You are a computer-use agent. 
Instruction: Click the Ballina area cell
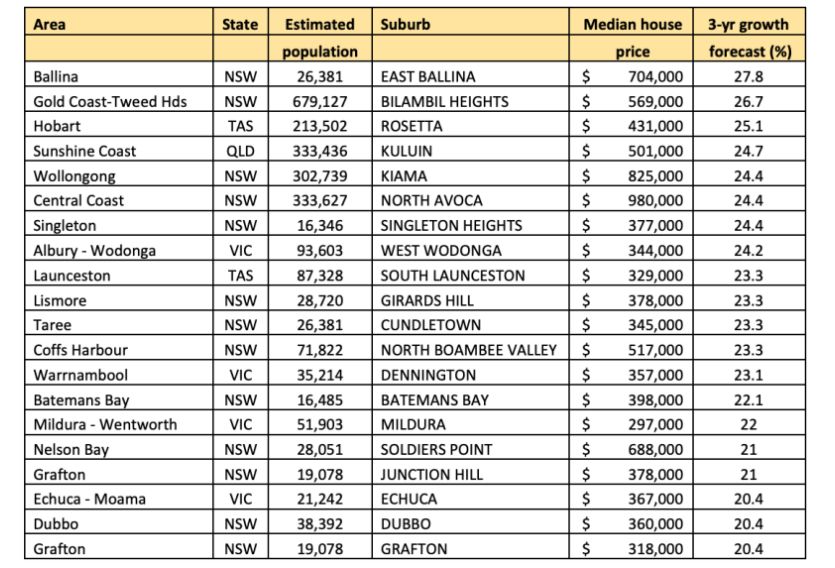(x=119, y=75)
